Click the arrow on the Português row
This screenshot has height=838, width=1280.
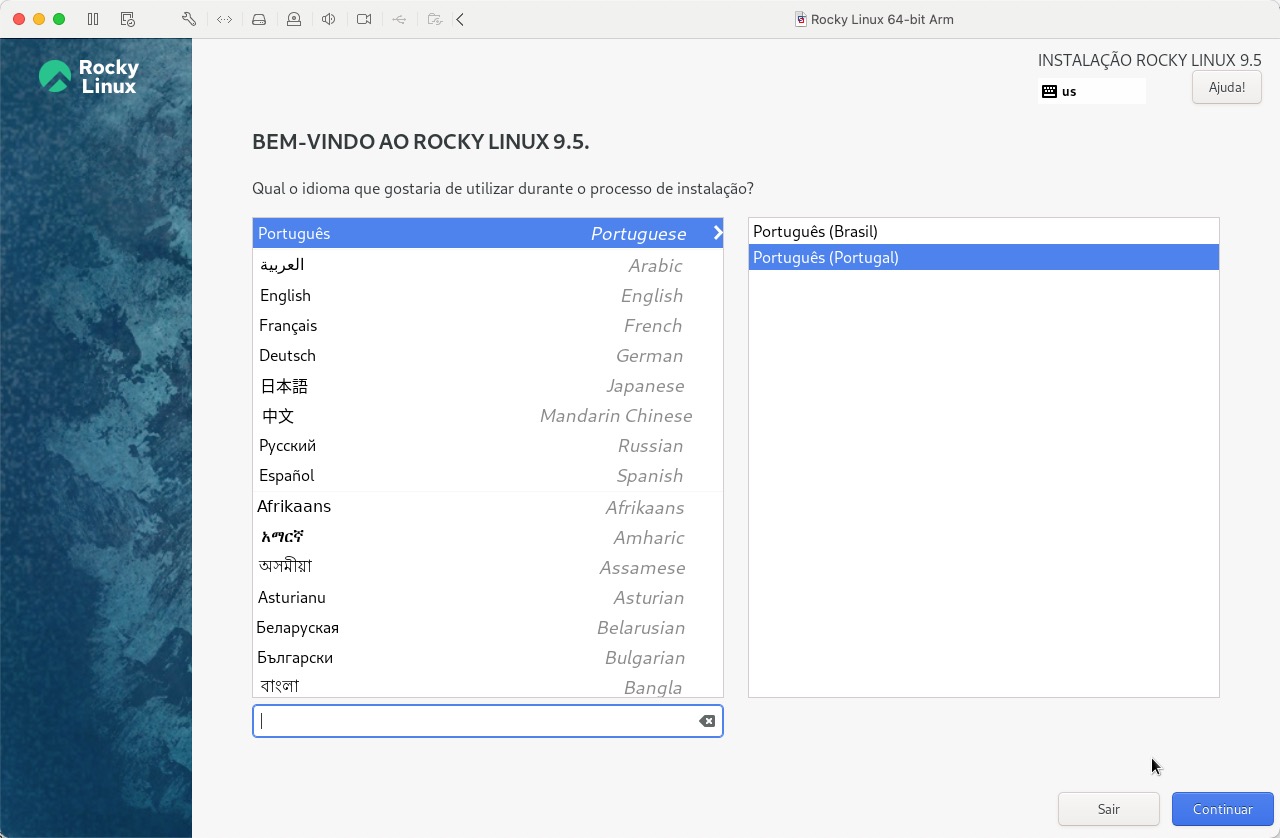(x=717, y=233)
